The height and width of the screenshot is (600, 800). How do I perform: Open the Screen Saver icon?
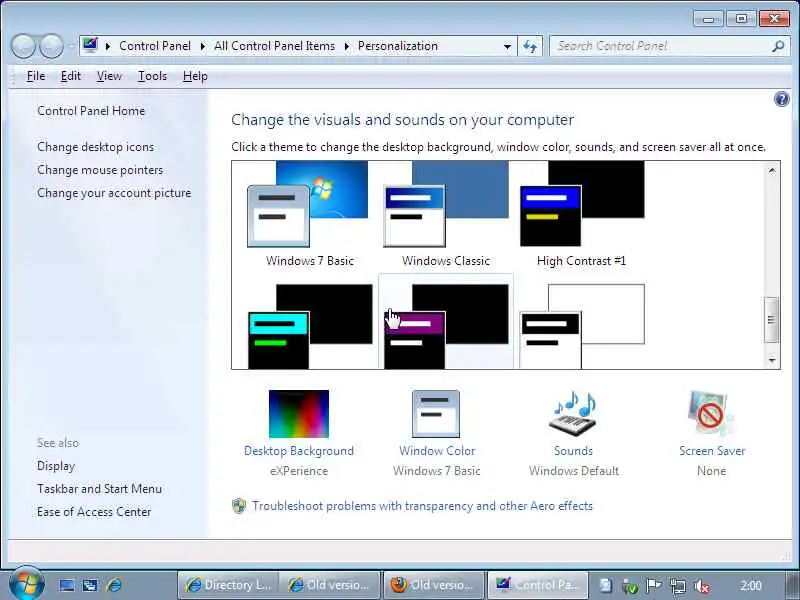[711, 414]
